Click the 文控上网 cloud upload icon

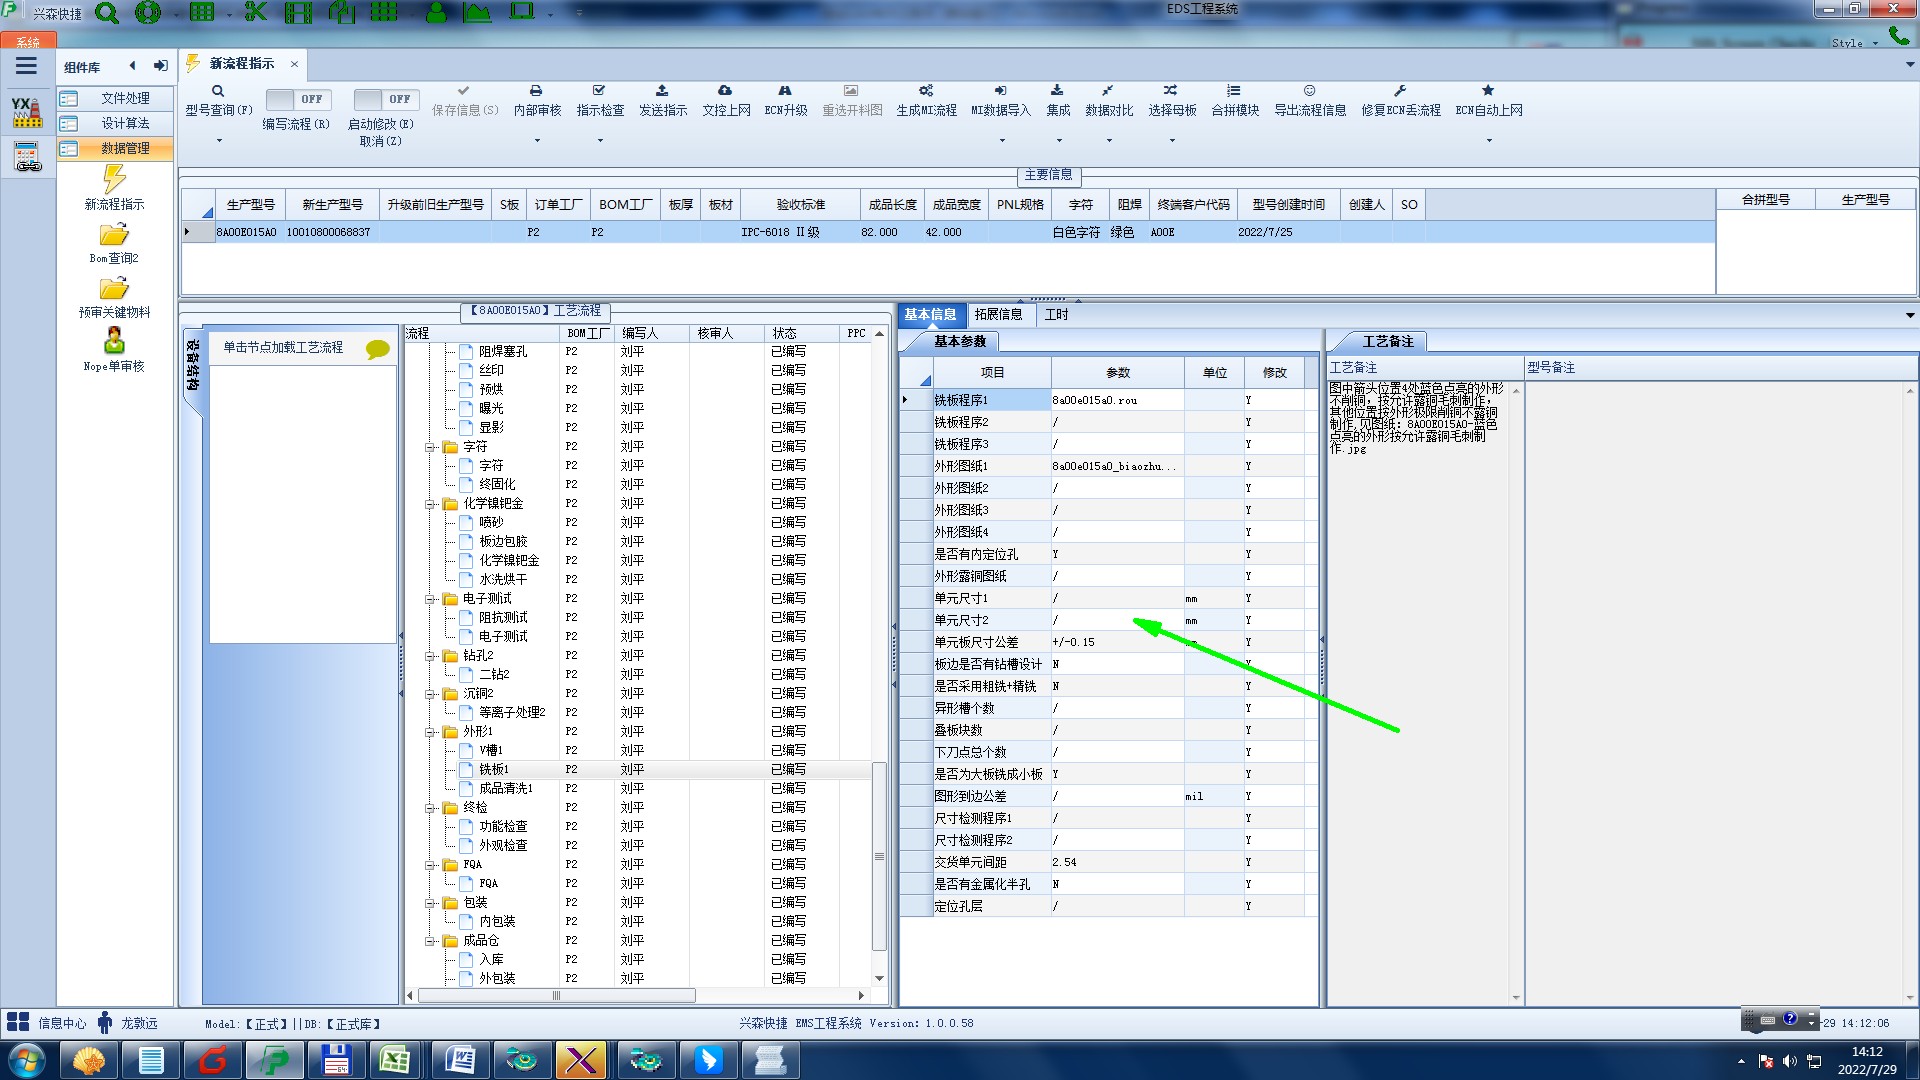(725, 91)
